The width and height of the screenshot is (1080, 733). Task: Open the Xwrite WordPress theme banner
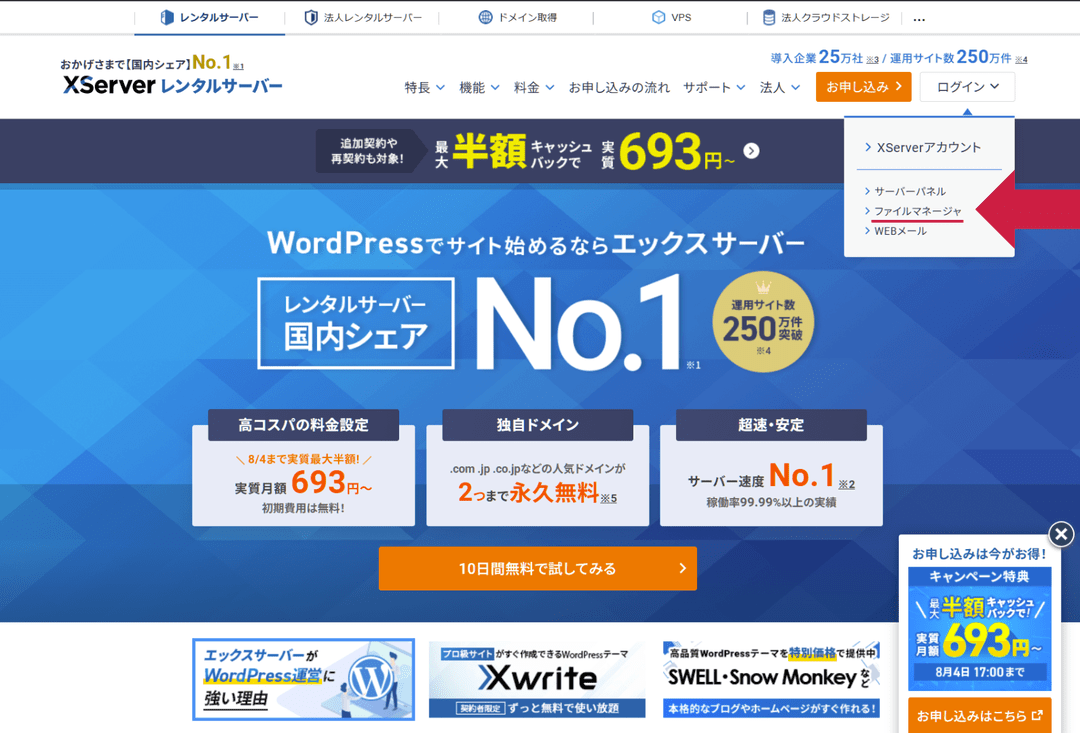coord(537,679)
